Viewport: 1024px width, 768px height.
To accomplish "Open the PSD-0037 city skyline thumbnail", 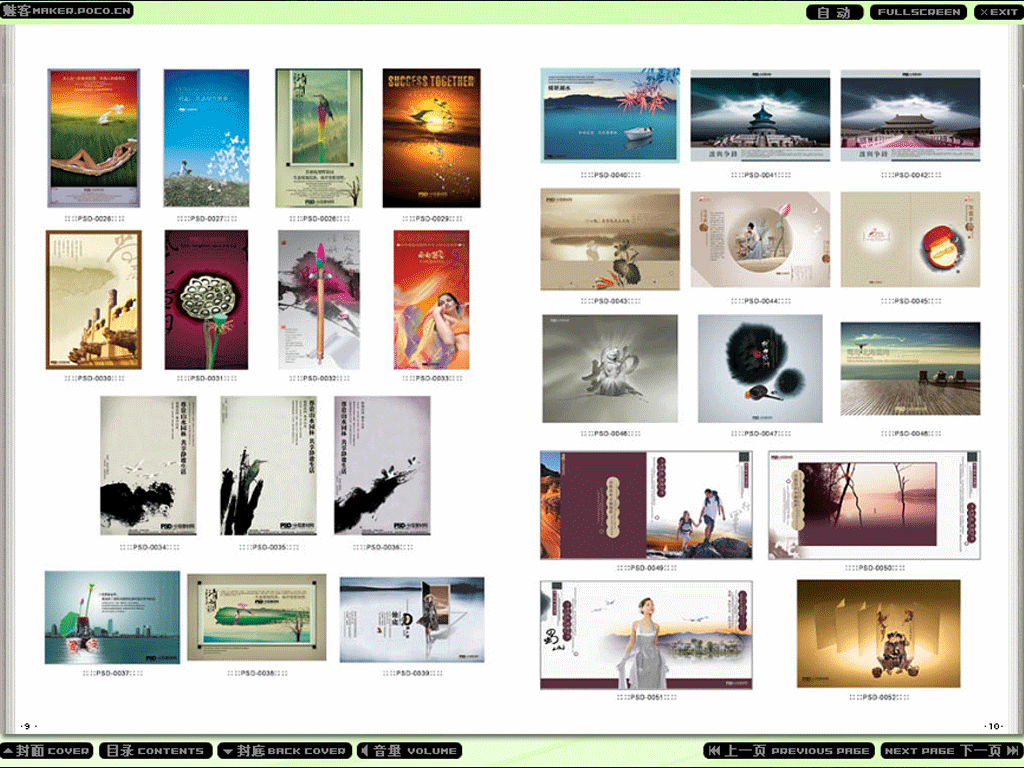I will (112, 617).
